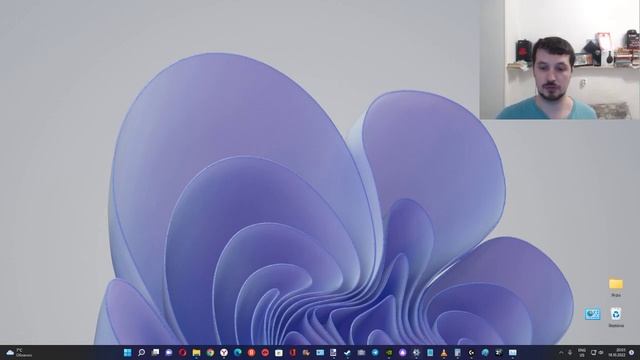Open the Windows Start menu
This screenshot has width=640, height=360.
tap(127, 353)
